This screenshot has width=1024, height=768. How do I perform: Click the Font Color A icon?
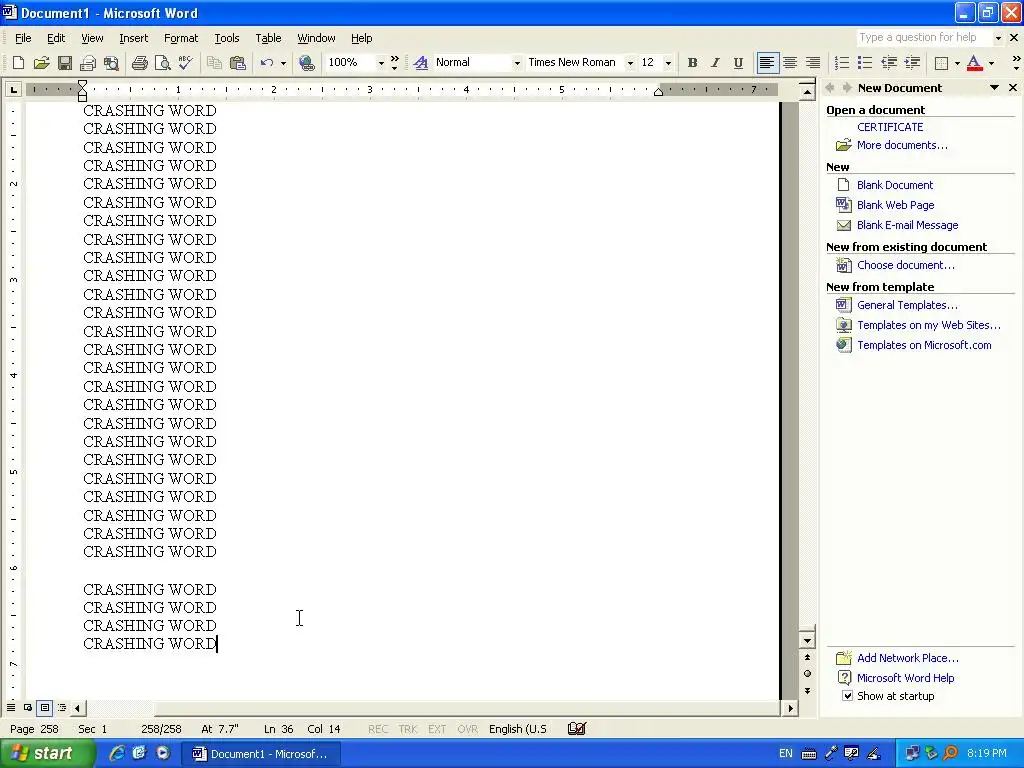click(974, 63)
